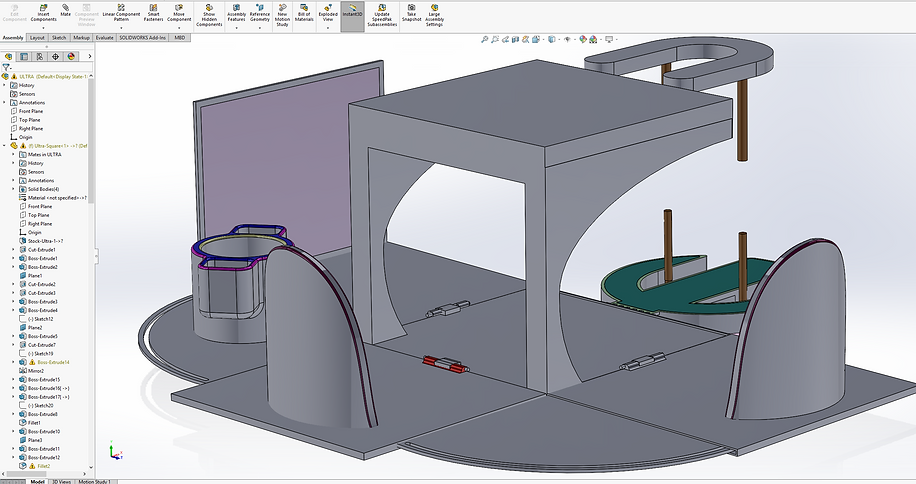The width and height of the screenshot is (916, 484).
Task: Click the view settings monitor icon
Action: (x=609, y=40)
